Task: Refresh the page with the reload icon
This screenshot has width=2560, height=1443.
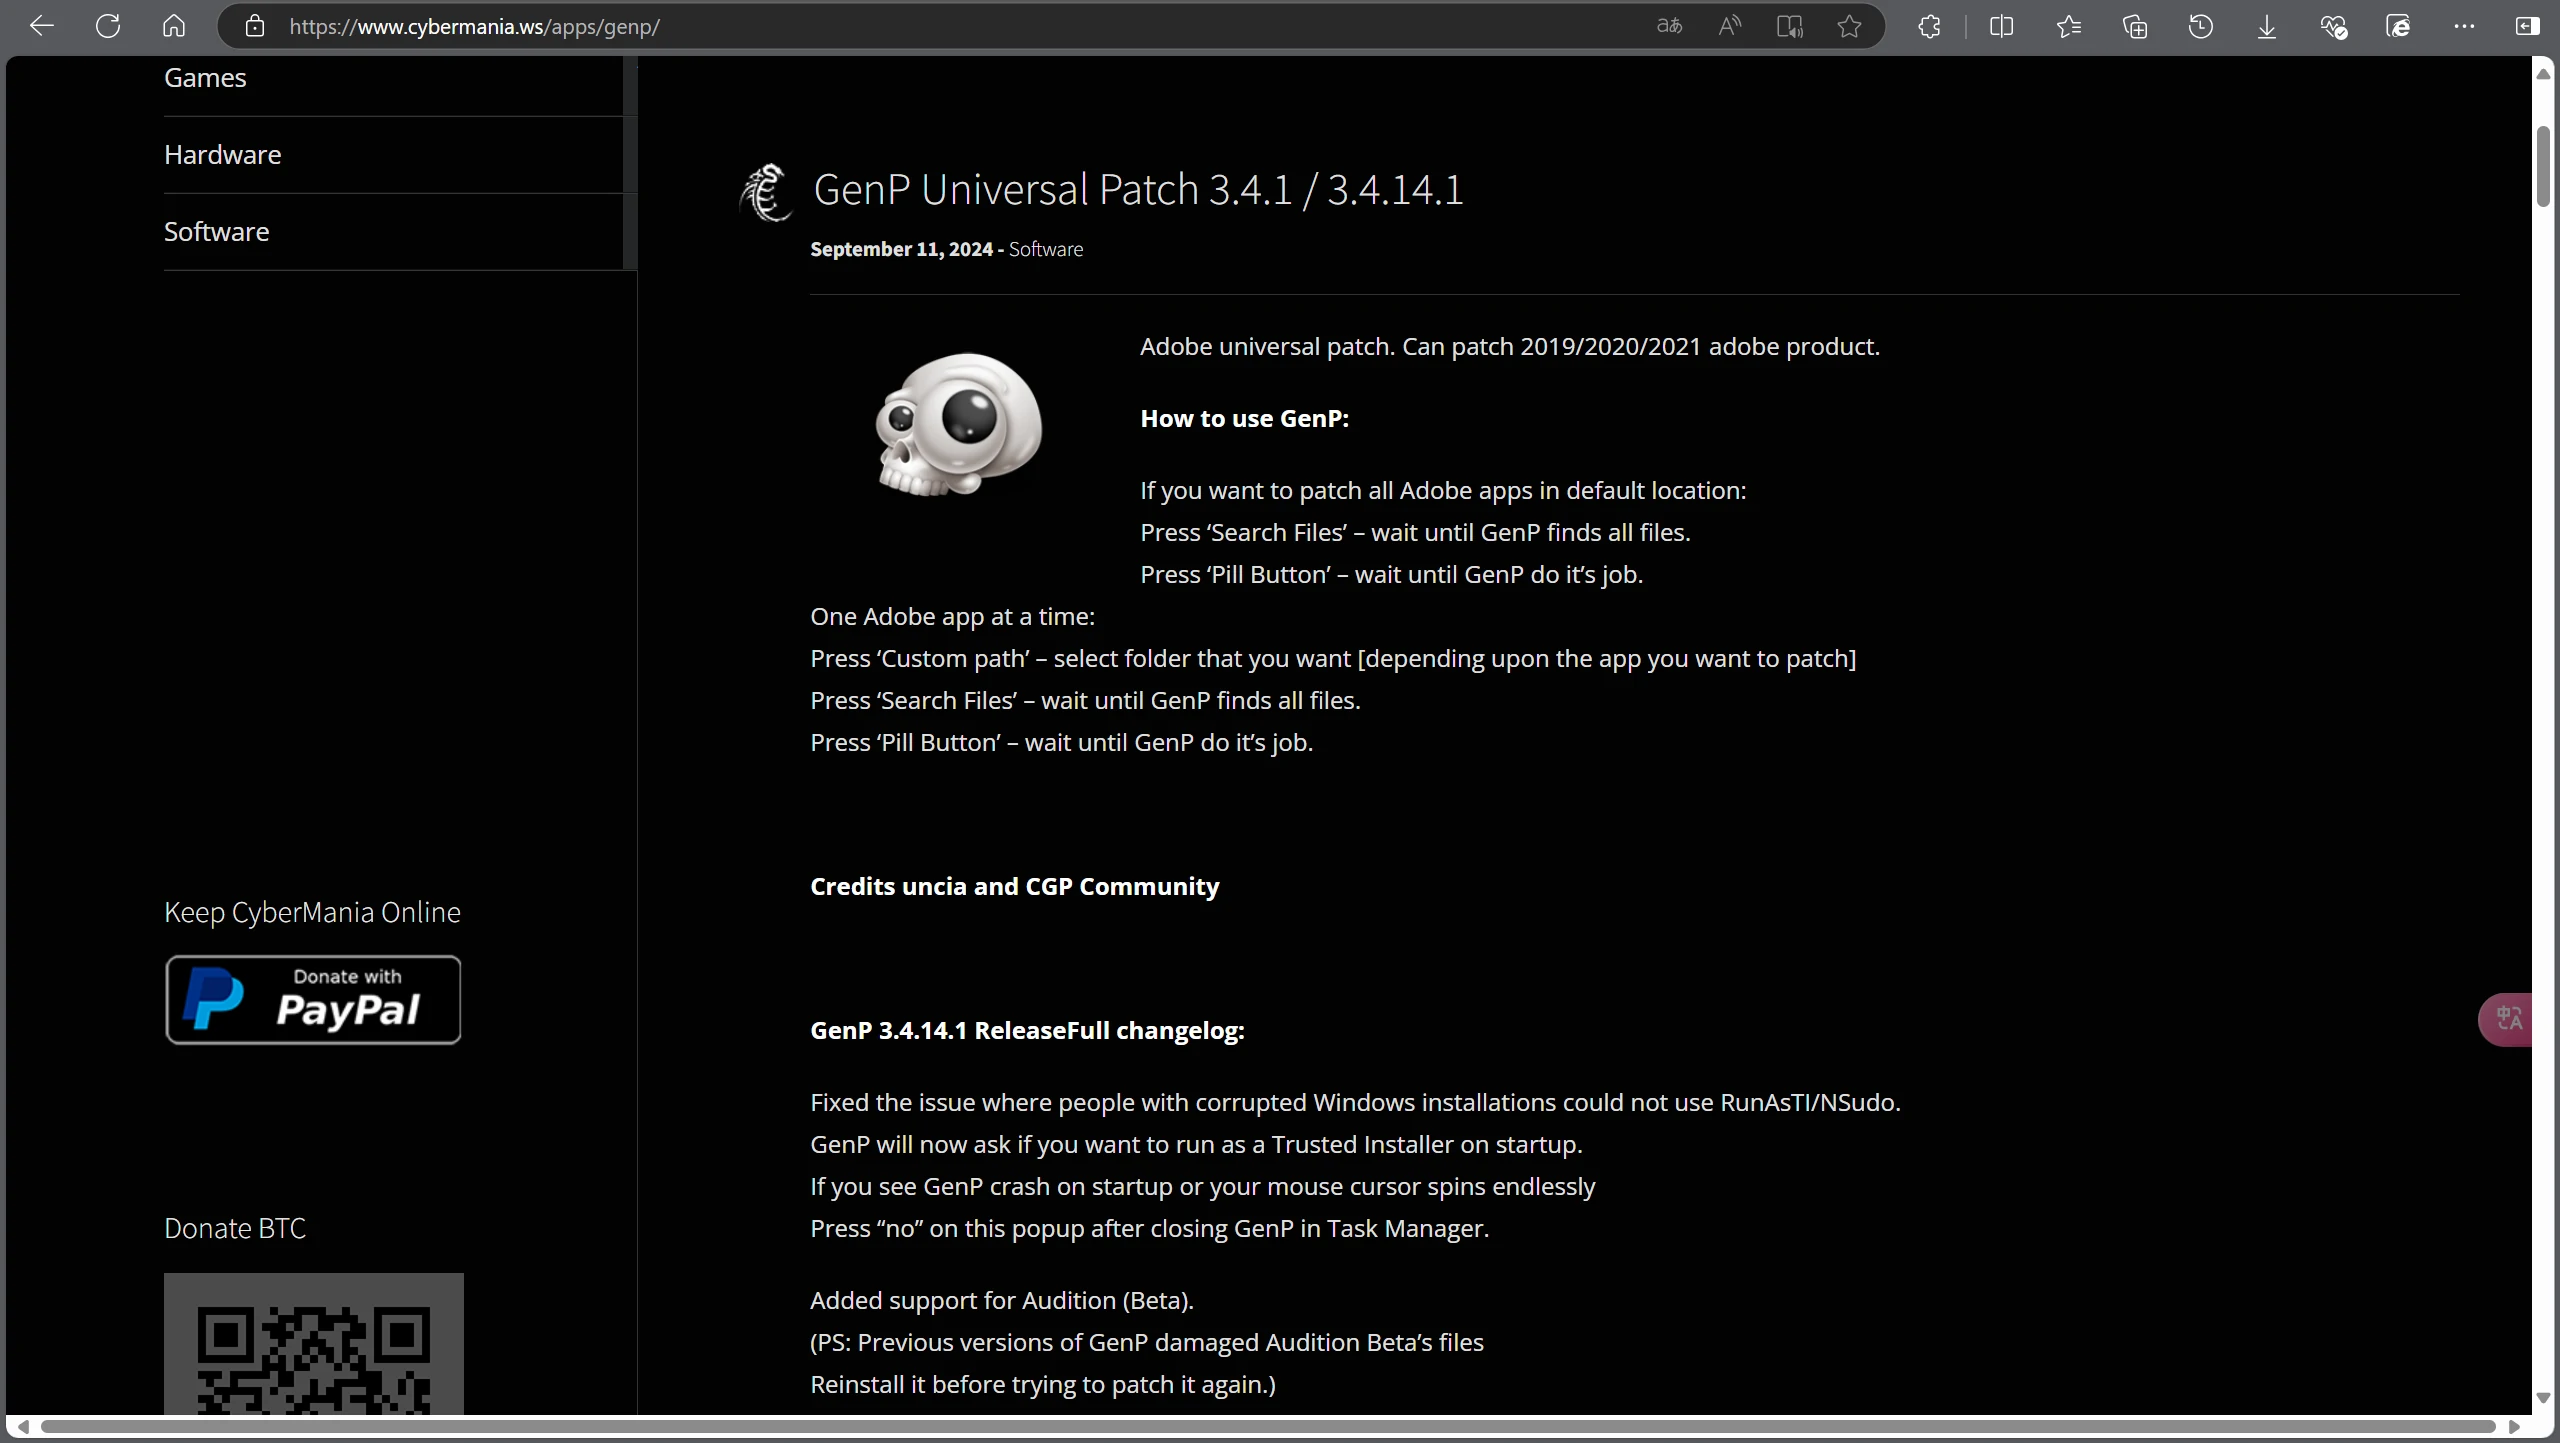Action: point(108,26)
